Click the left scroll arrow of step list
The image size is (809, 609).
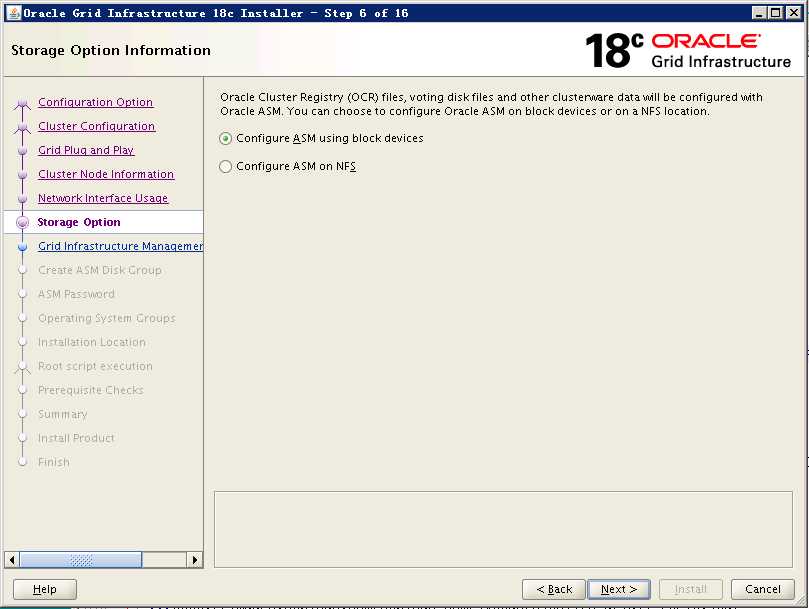click(12, 559)
